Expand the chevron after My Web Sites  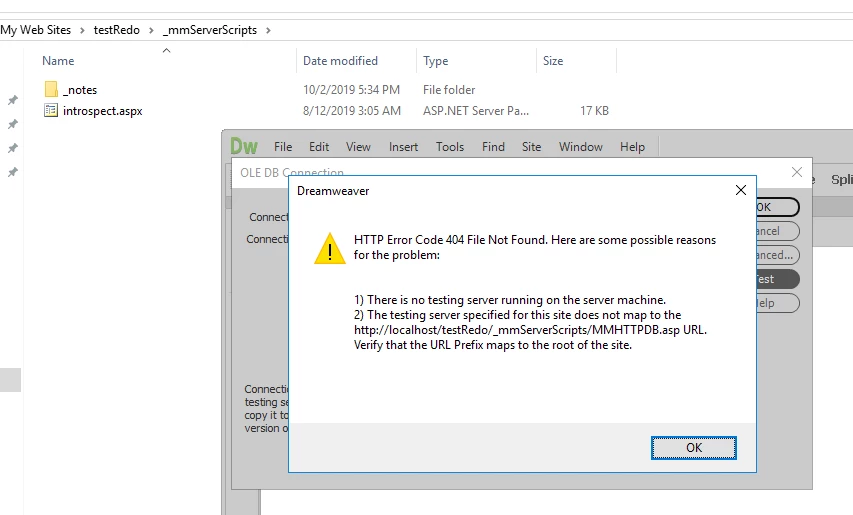[x=82, y=30]
